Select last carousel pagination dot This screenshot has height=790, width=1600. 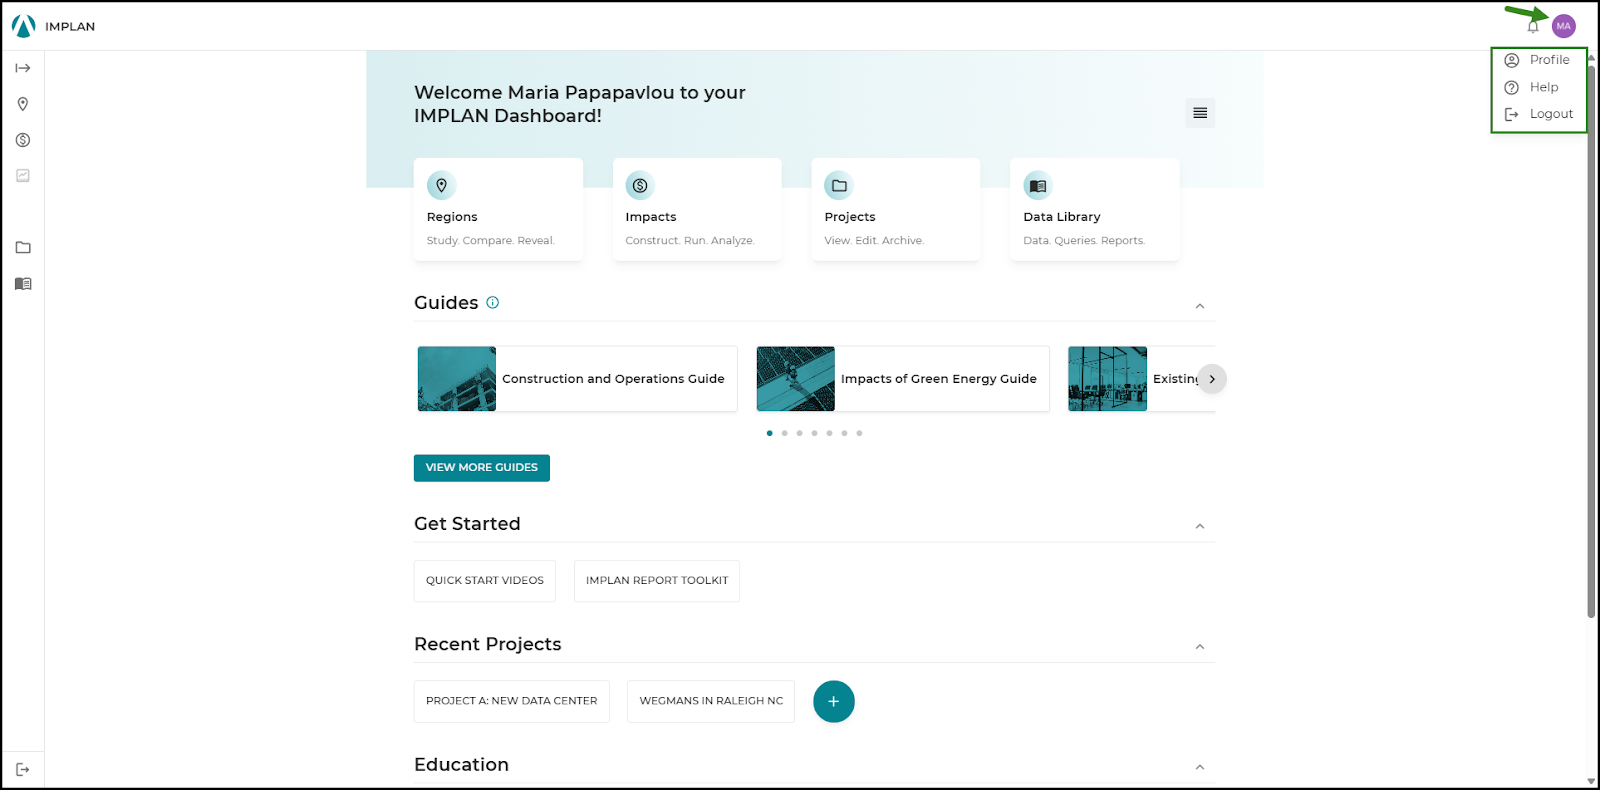tap(859, 433)
